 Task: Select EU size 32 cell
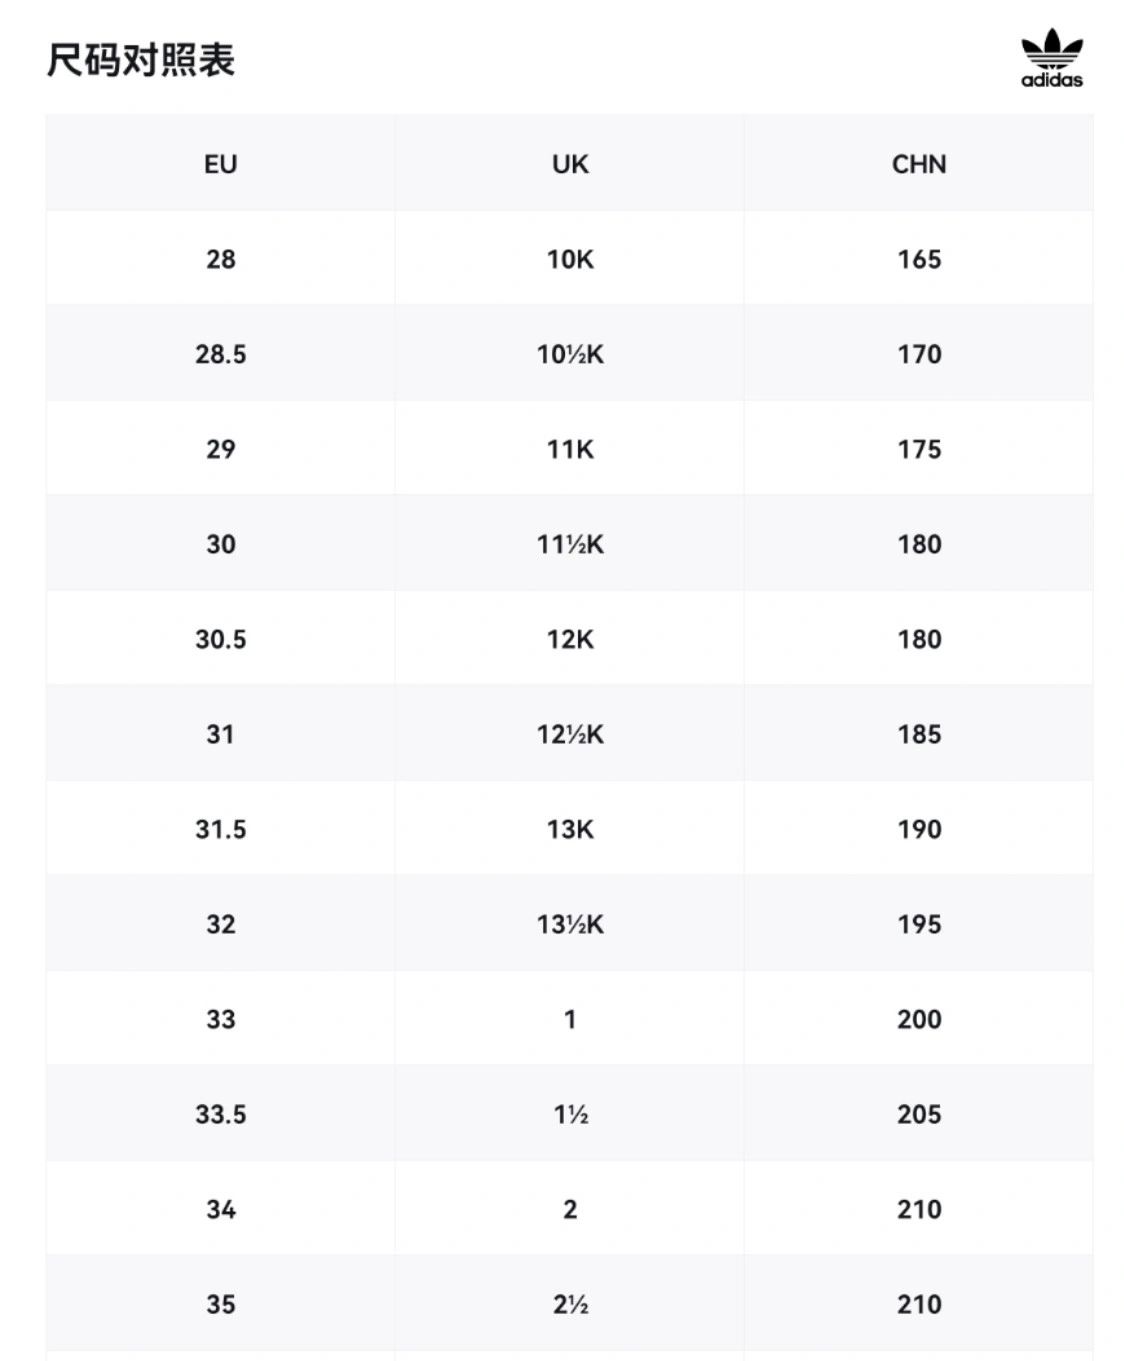(x=221, y=924)
